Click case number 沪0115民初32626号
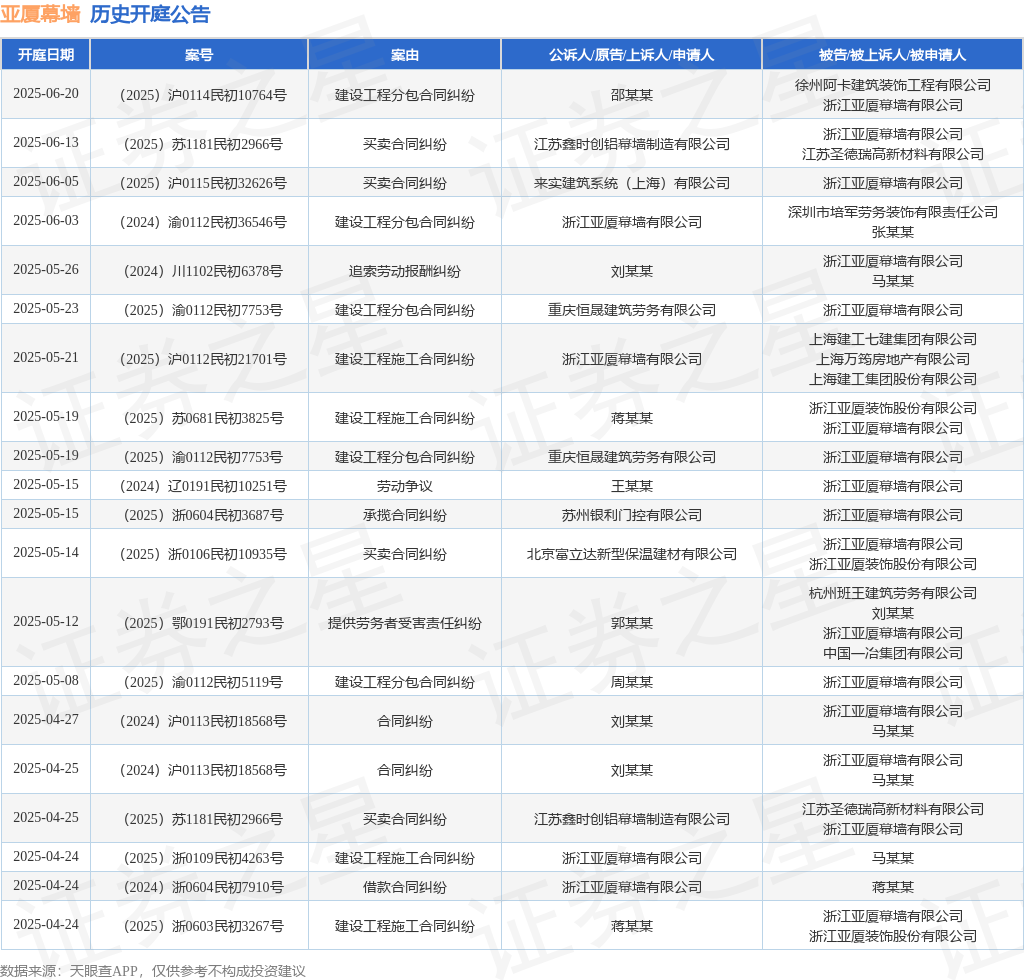Image resolution: width=1024 pixels, height=980 pixels. pos(203,183)
